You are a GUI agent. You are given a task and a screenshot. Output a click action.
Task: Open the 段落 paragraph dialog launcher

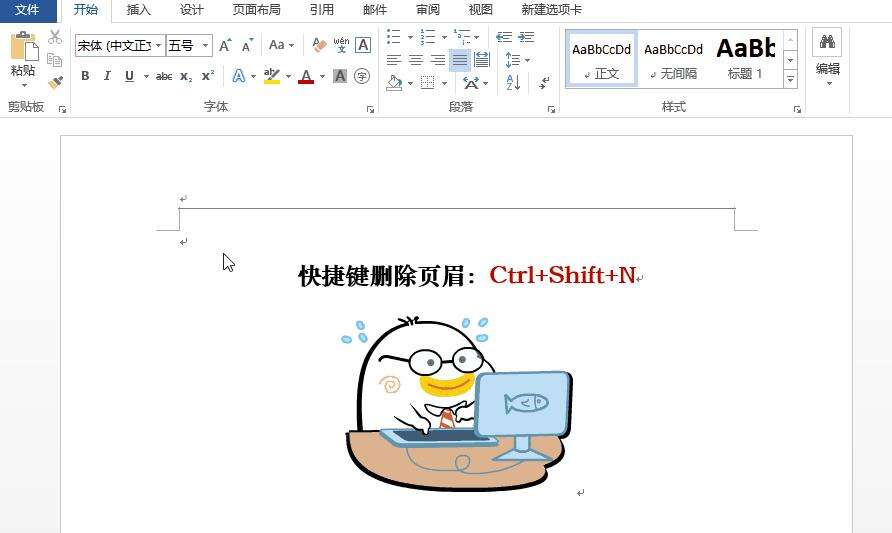(x=551, y=109)
